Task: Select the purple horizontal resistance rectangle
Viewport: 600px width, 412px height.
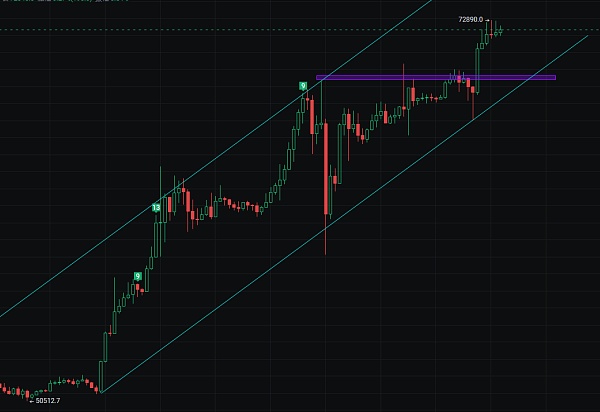Action: click(436, 77)
